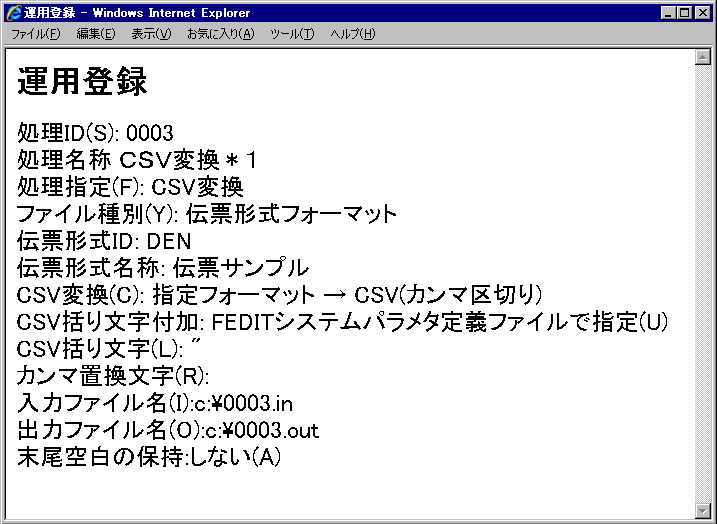Open the お気に入り(A) menu
Screen dimensions: 717x524
point(220,34)
